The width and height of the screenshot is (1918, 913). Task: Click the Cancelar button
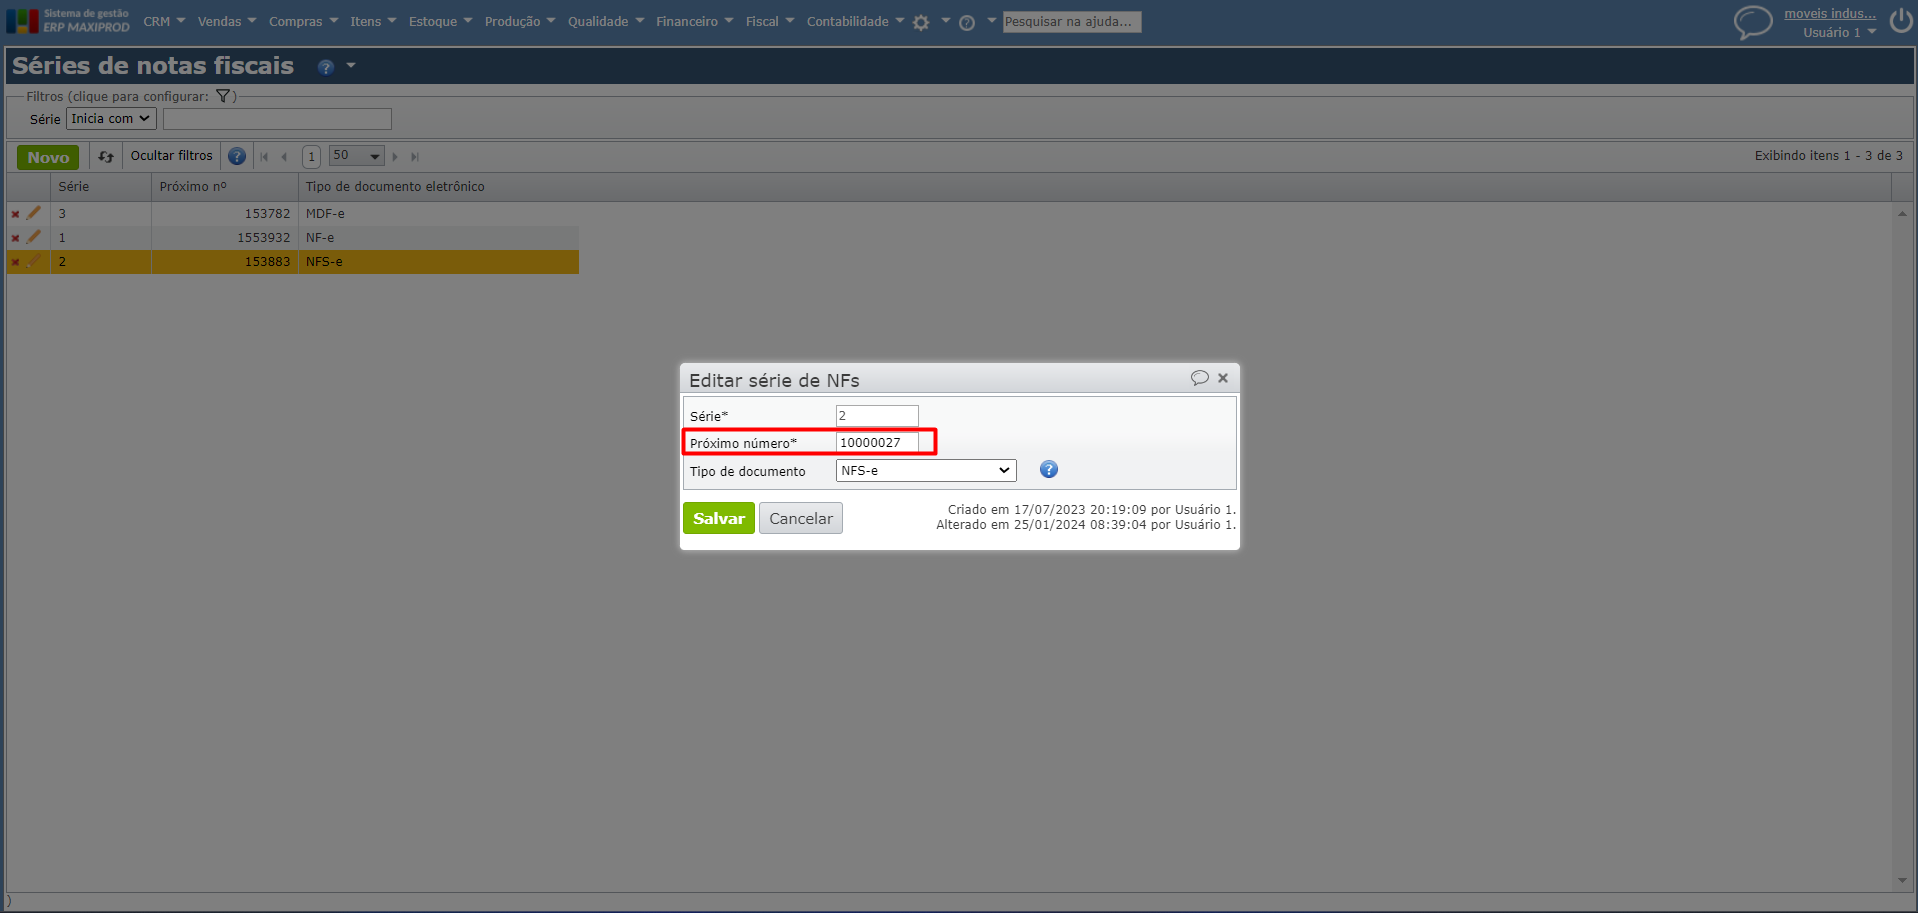(x=801, y=518)
